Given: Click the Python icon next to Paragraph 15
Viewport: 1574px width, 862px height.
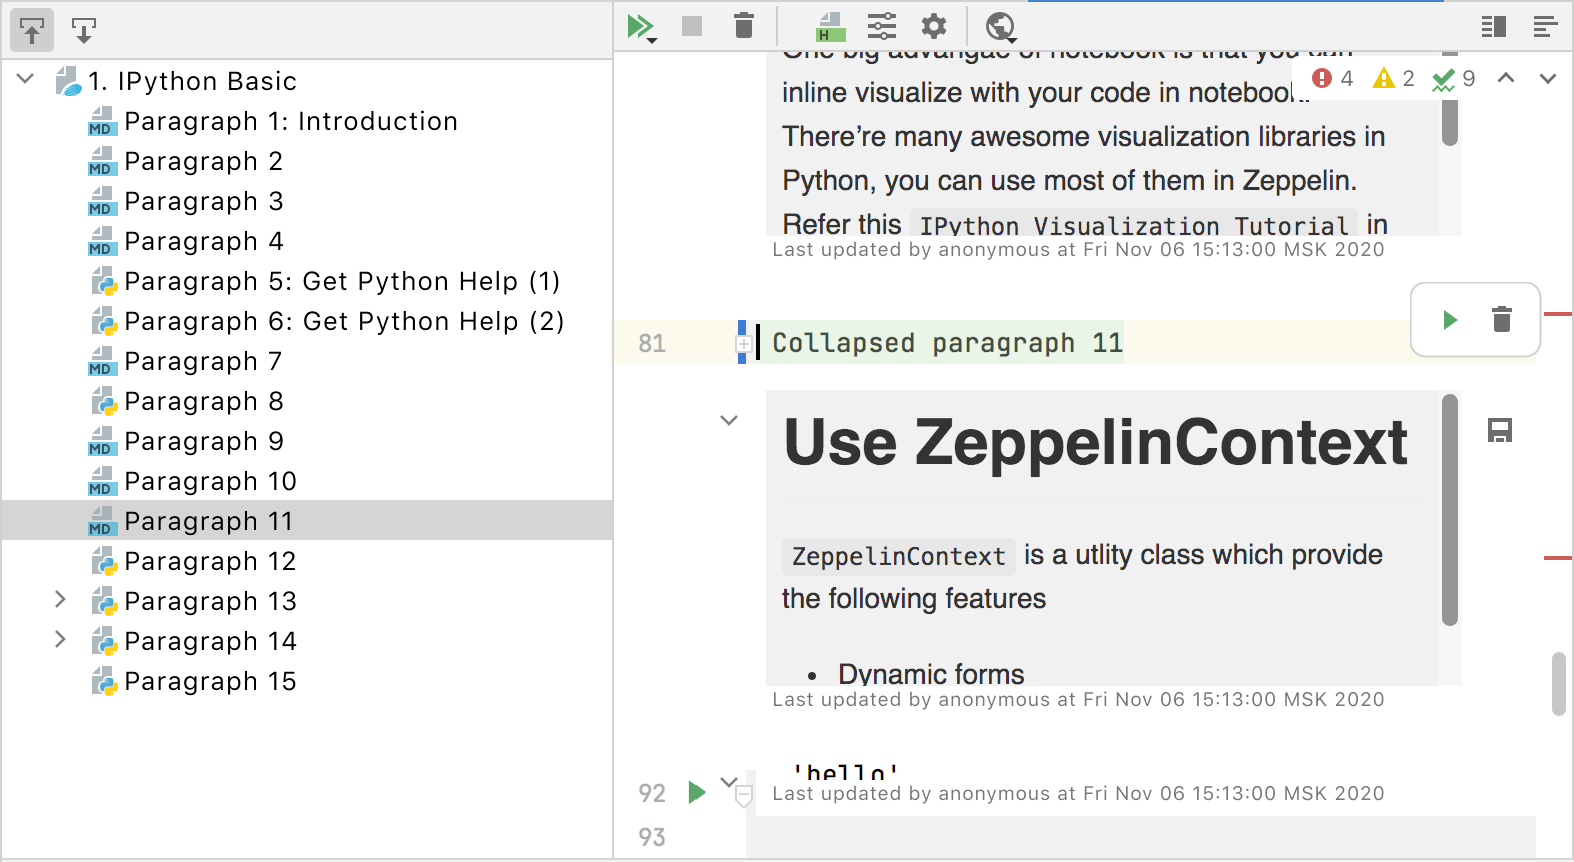Looking at the screenshot, I should (x=103, y=681).
